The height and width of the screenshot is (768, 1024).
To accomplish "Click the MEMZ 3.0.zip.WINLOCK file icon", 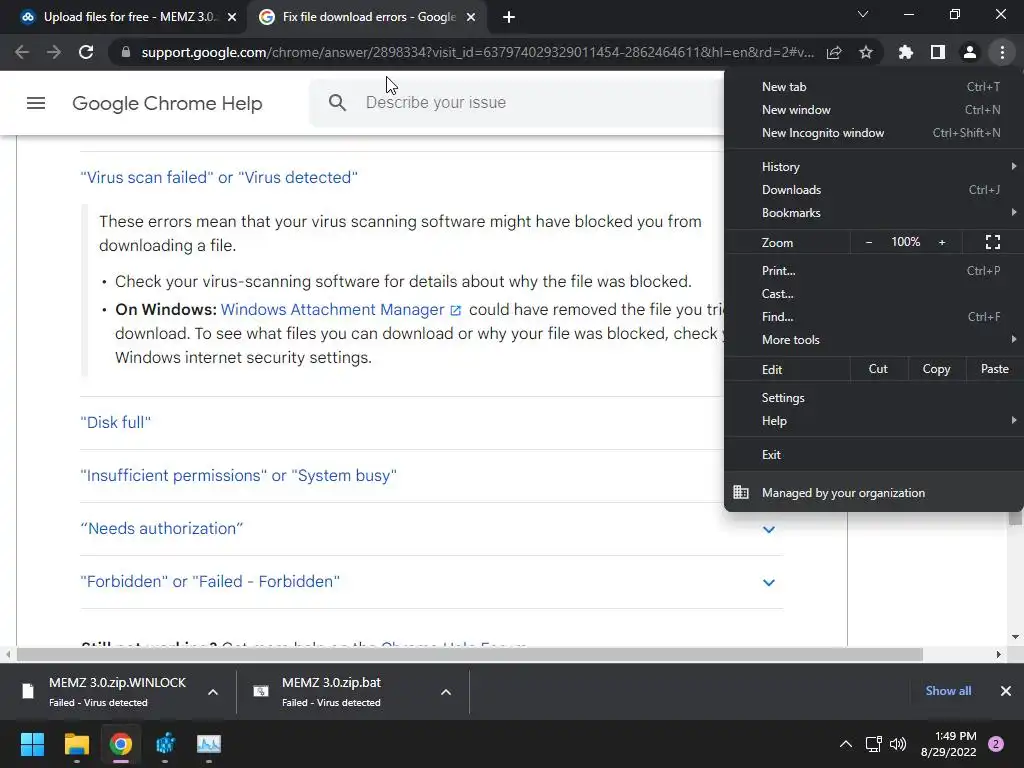I will 27,691.
